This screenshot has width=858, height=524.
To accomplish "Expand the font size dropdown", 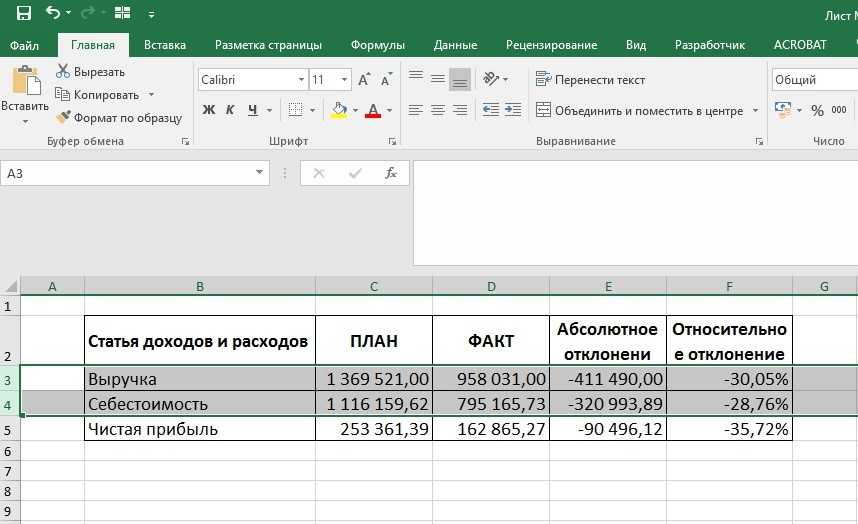I will coord(345,79).
